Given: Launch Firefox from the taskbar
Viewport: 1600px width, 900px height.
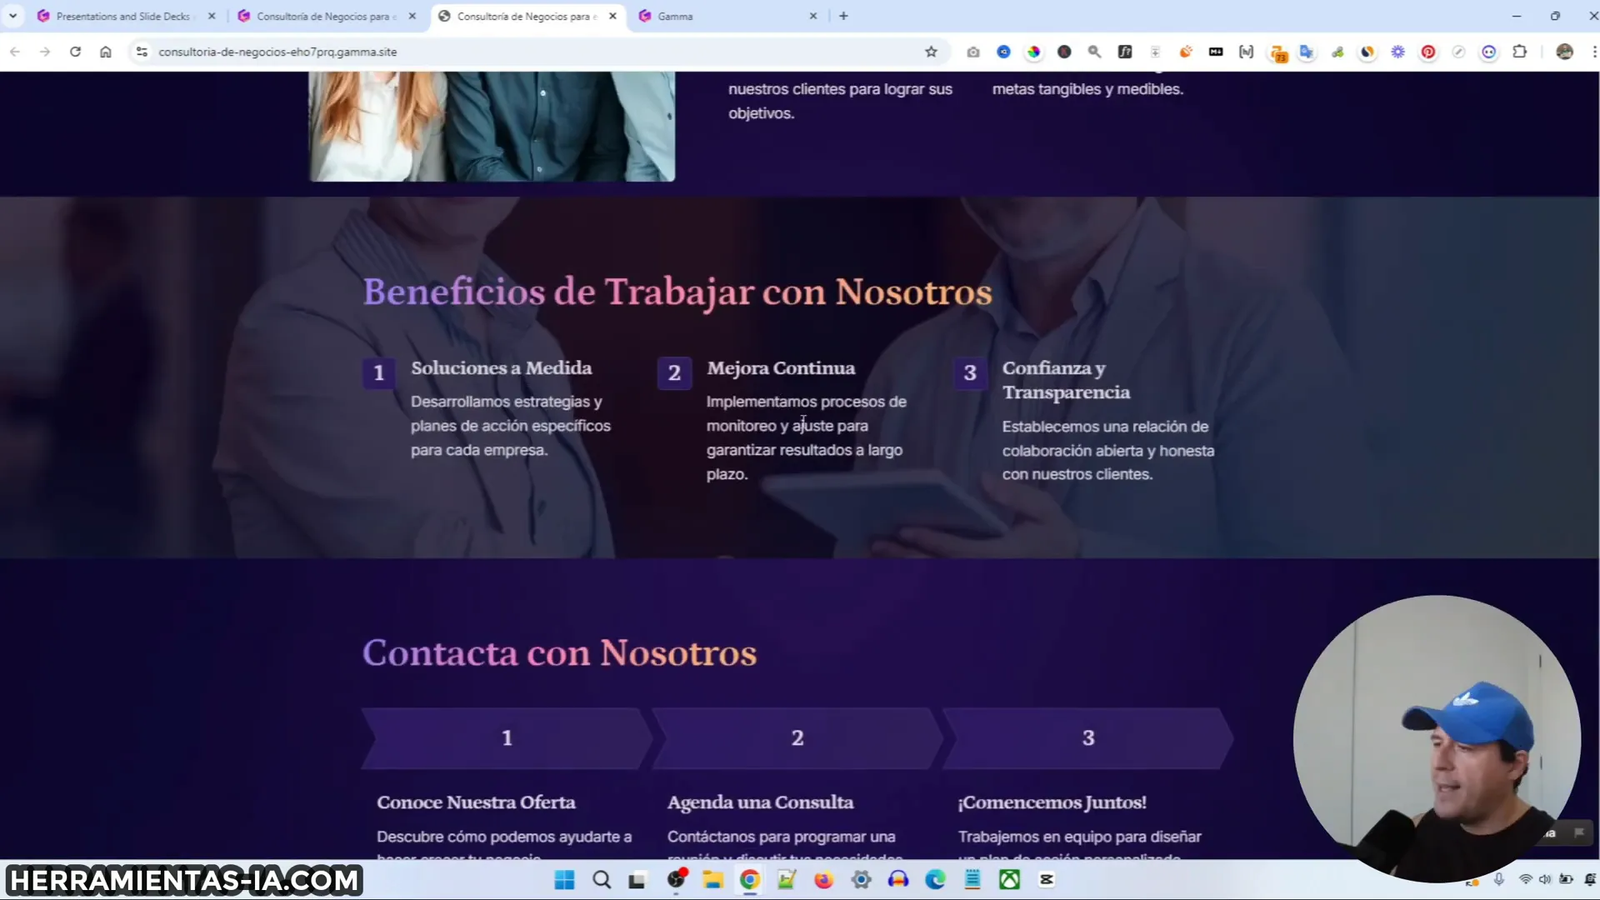Looking at the screenshot, I should (x=824, y=880).
